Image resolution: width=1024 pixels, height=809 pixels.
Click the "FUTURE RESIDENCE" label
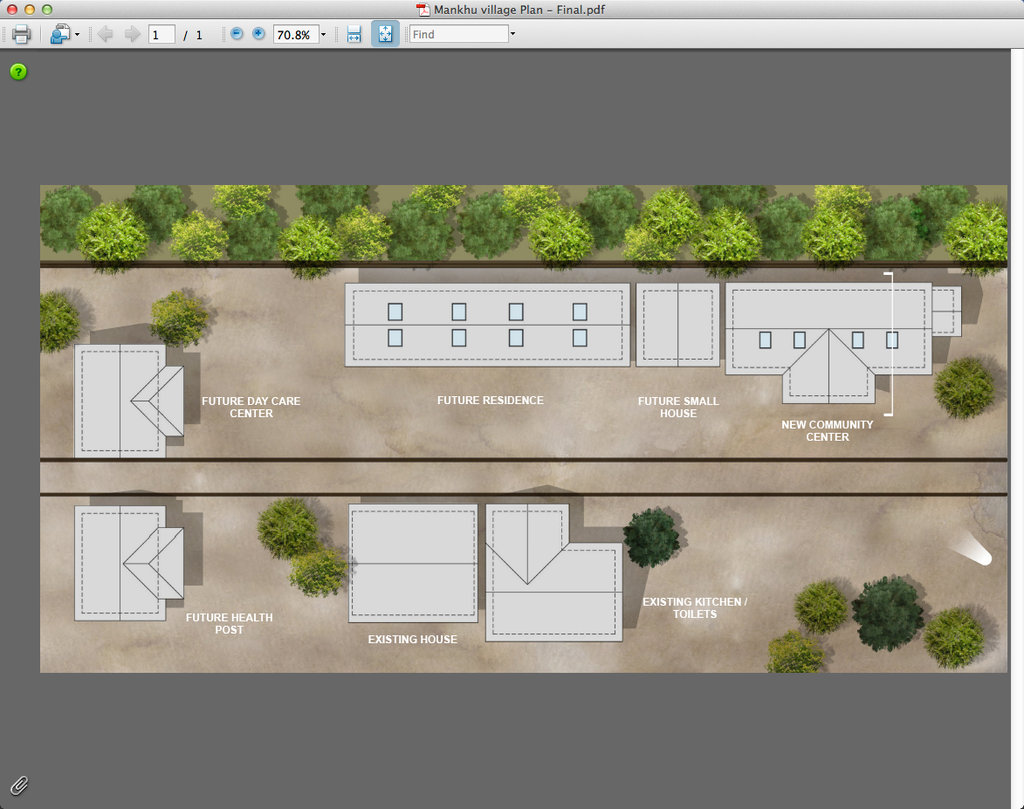pos(490,400)
